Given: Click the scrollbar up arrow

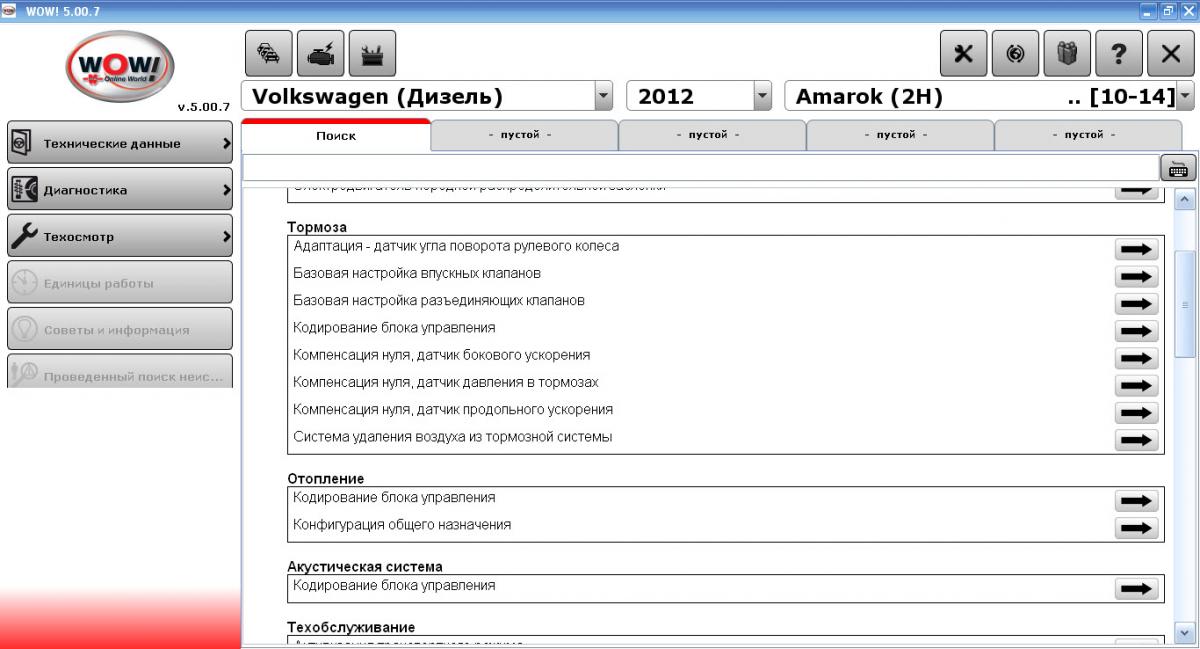Looking at the screenshot, I should [1186, 198].
